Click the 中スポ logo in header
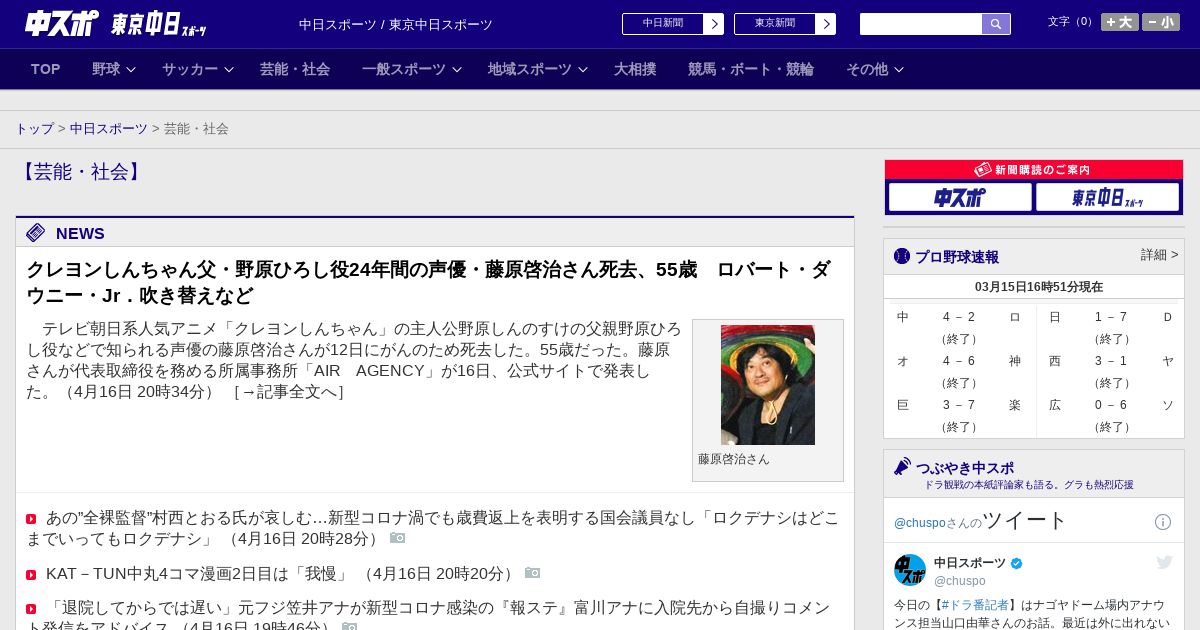The image size is (1200, 630). point(62,23)
